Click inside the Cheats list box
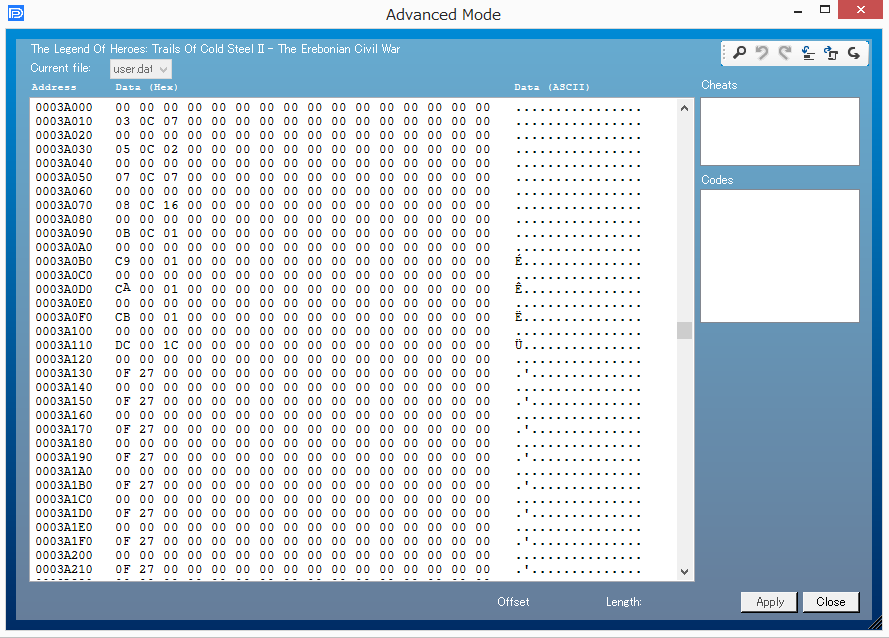889x638 pixels. 780,132
